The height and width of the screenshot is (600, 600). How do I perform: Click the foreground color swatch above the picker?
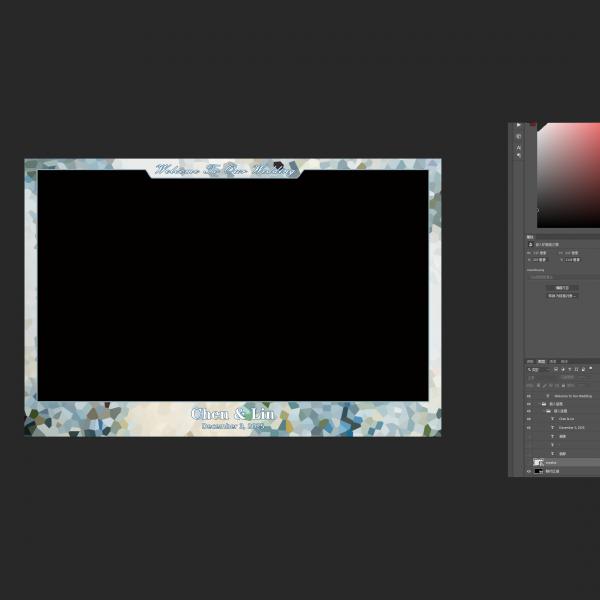(x=534, y=125)
